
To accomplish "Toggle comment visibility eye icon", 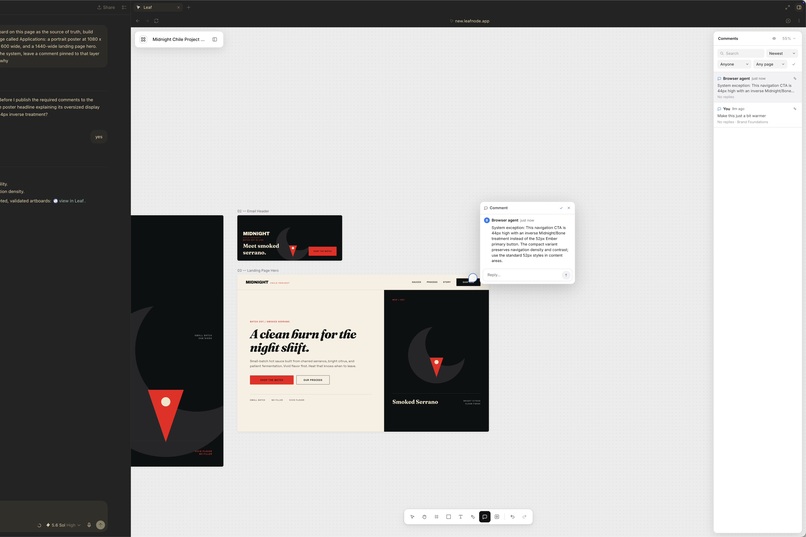I will pos(774,39).
